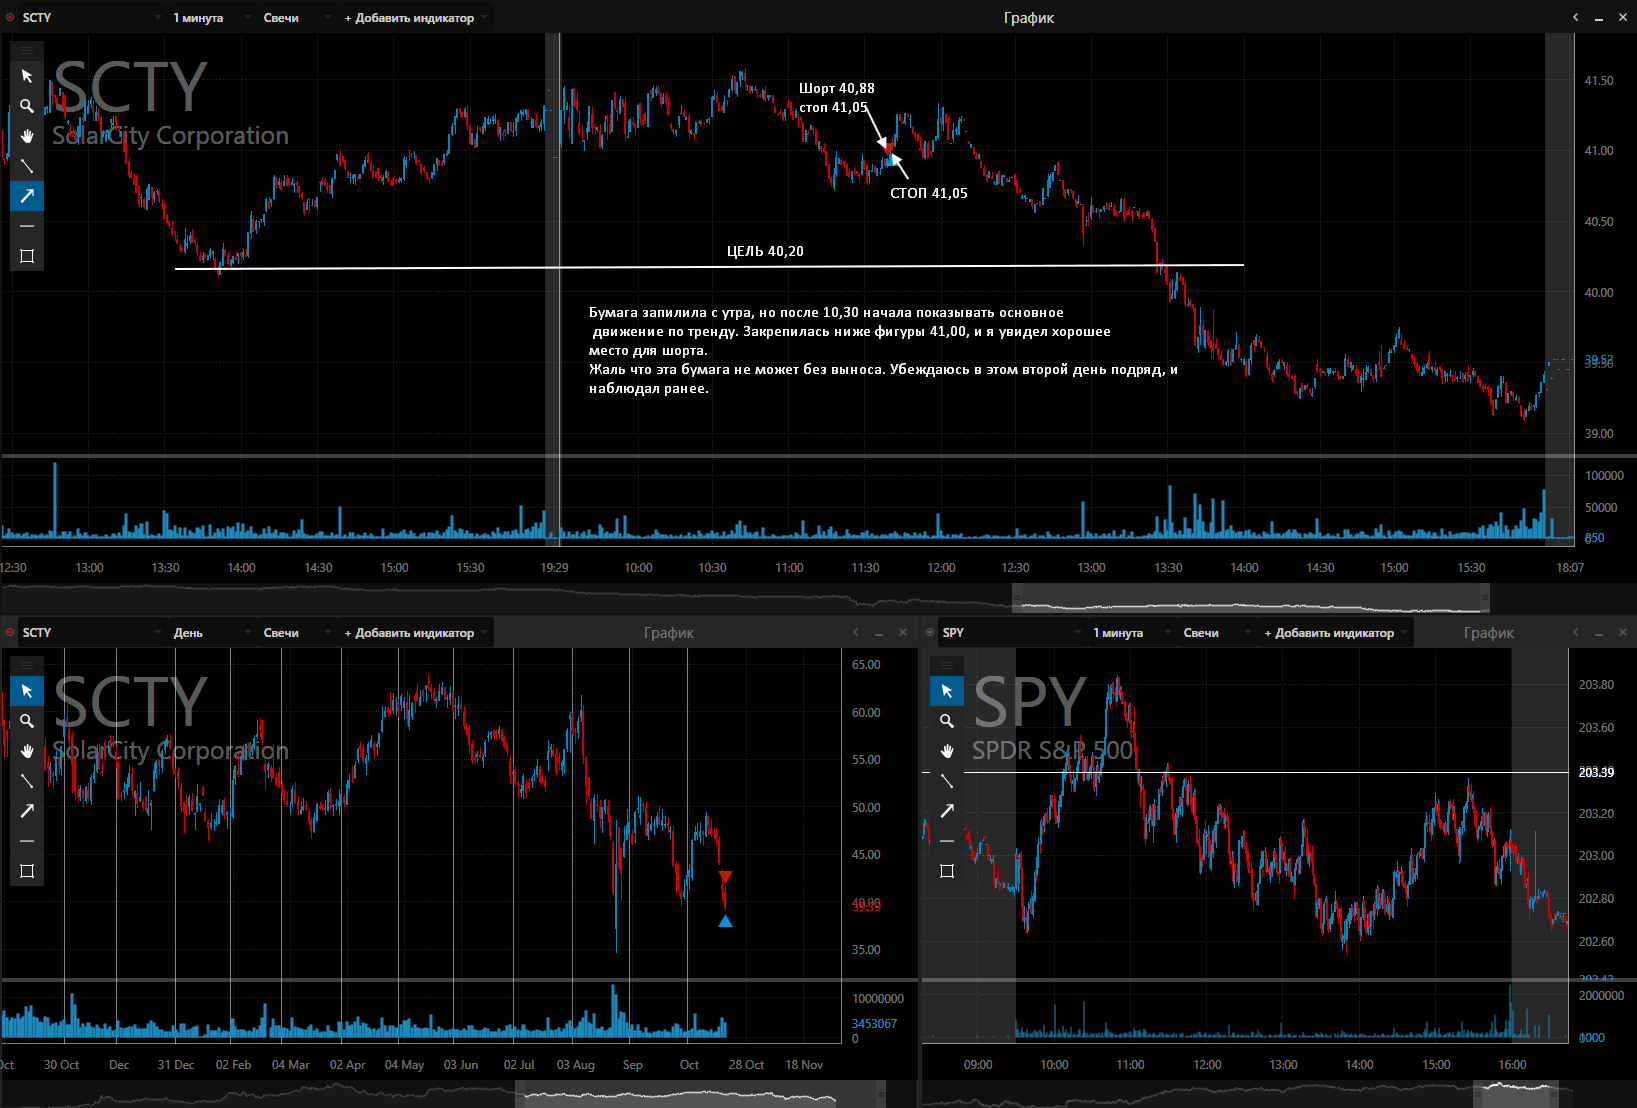
Task: Activate the hand pan tool on main chart
Action: [x=27, y=136]
